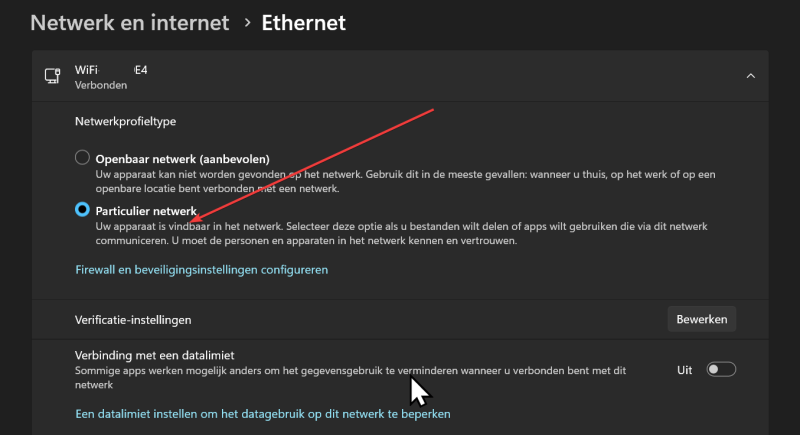Click the Verificatie-instellingen row label
The height and width of the screenshot is (435, 800).
pyautogui.click(x=133, y=320)
